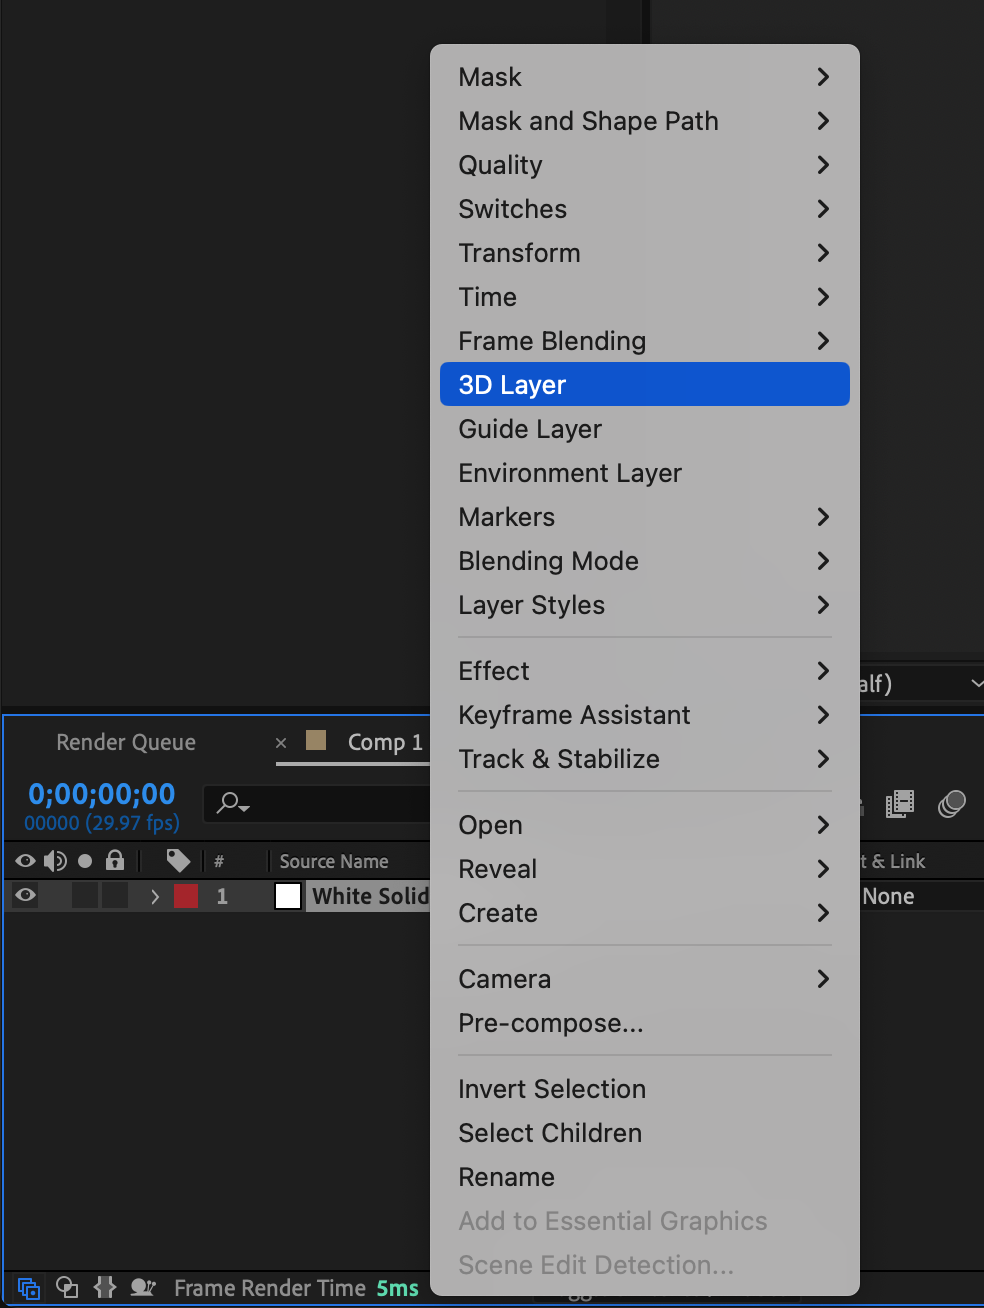Image resolution: width=984 pixels, height=1308 pixels.
Task: Click the layer number 1 cell
Action: tap(222, 897)
